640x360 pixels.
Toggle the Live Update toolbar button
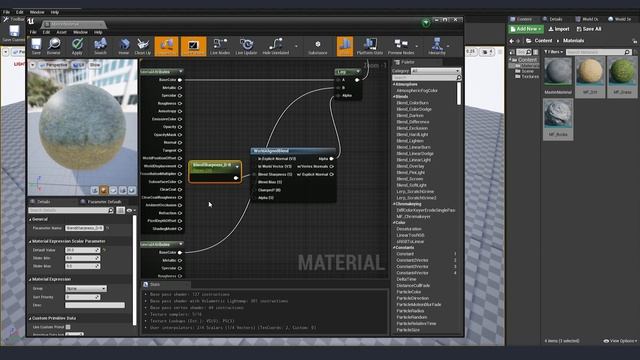pyautogui.click(x=246, y=46)
